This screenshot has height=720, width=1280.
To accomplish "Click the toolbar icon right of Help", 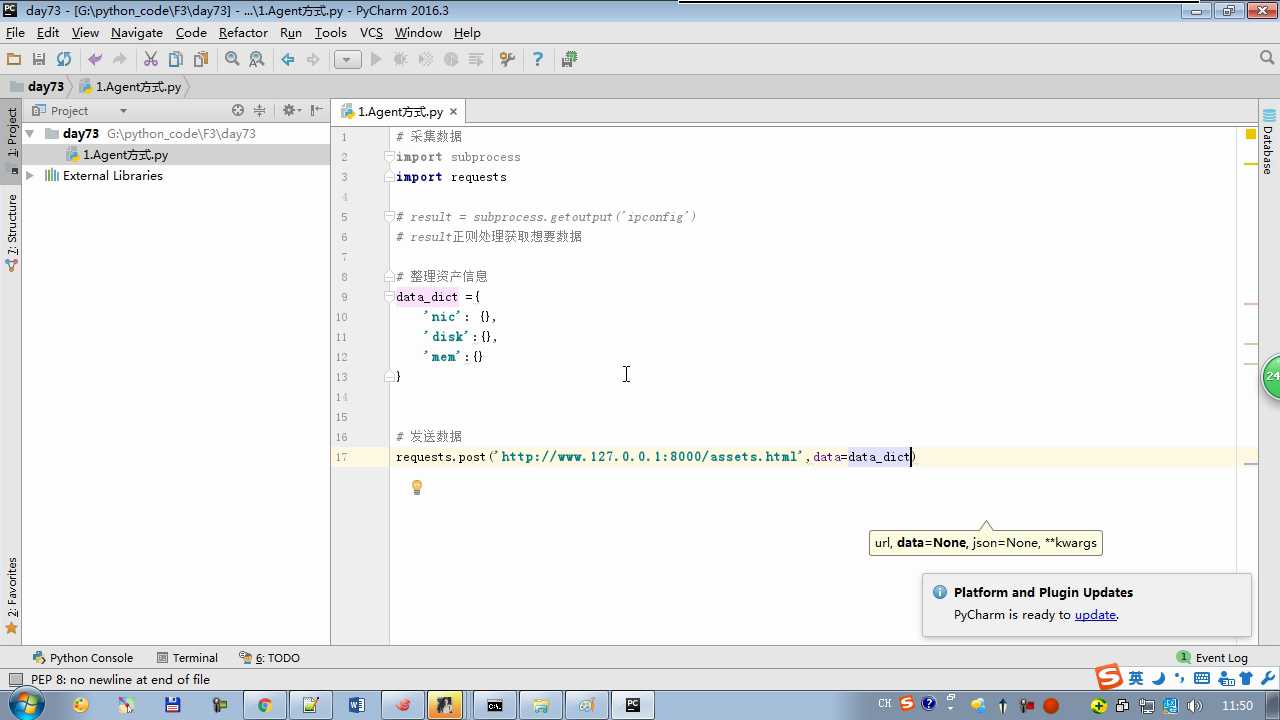I will [x=569, y=60].
